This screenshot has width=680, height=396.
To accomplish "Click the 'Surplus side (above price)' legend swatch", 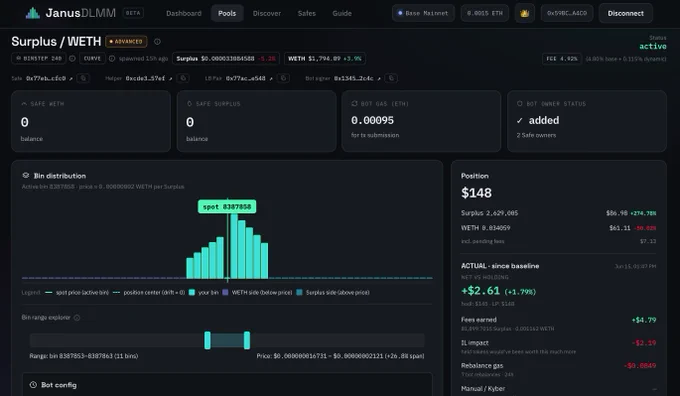I will point(299,292).
